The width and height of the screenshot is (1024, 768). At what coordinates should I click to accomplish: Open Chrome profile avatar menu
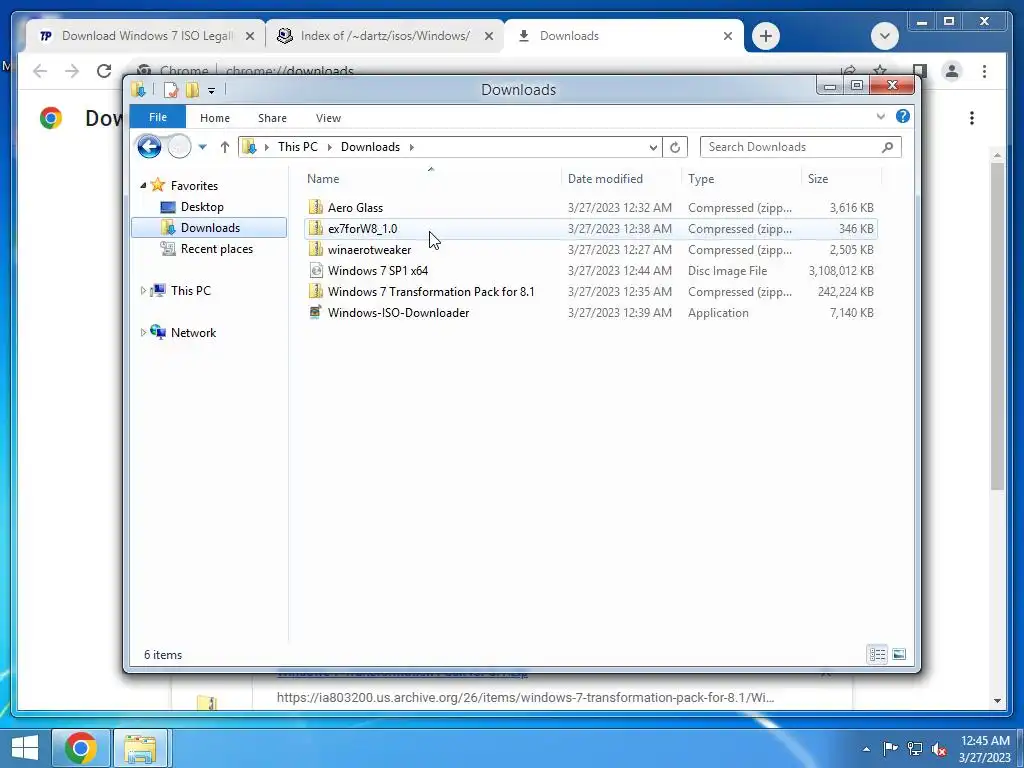952,71
